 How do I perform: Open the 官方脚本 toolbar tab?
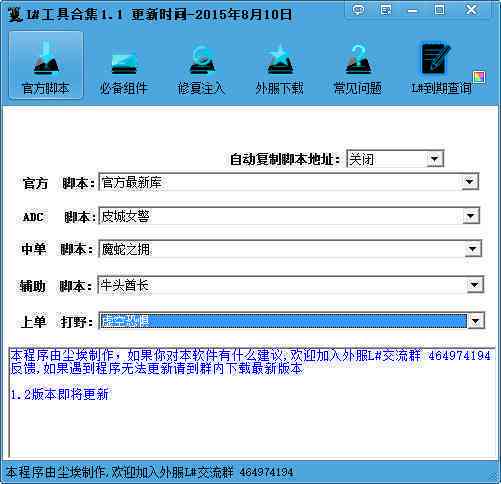tap(46, 65)
